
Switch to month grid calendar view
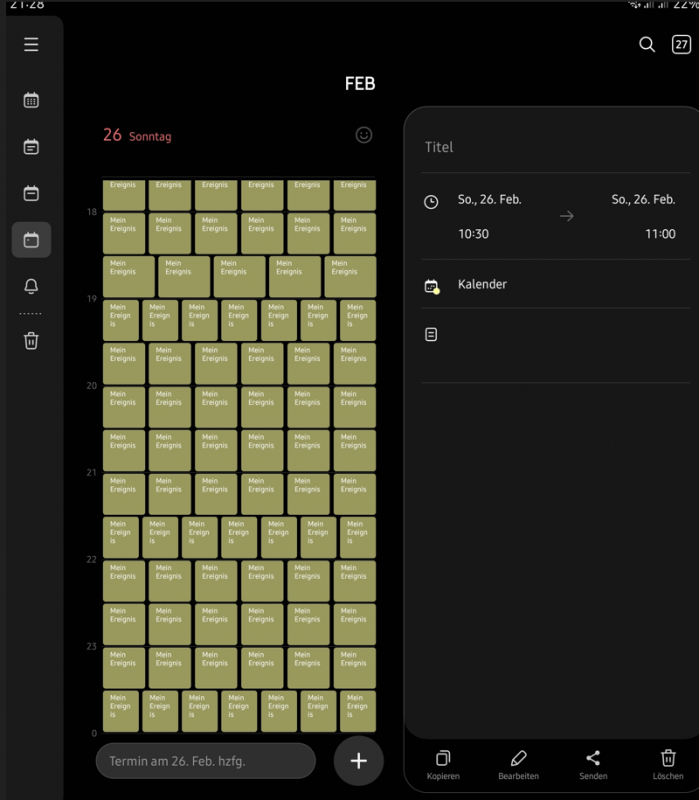31,100
